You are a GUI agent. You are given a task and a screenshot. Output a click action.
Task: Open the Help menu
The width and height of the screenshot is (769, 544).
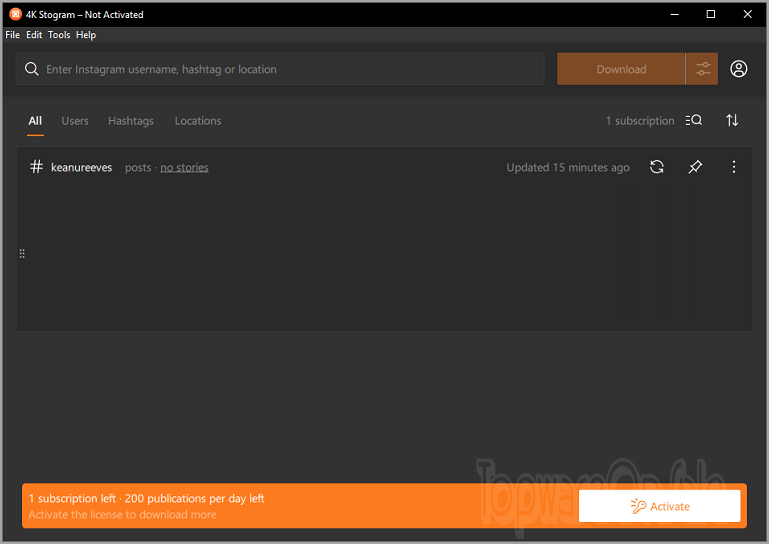coord(86,35)
